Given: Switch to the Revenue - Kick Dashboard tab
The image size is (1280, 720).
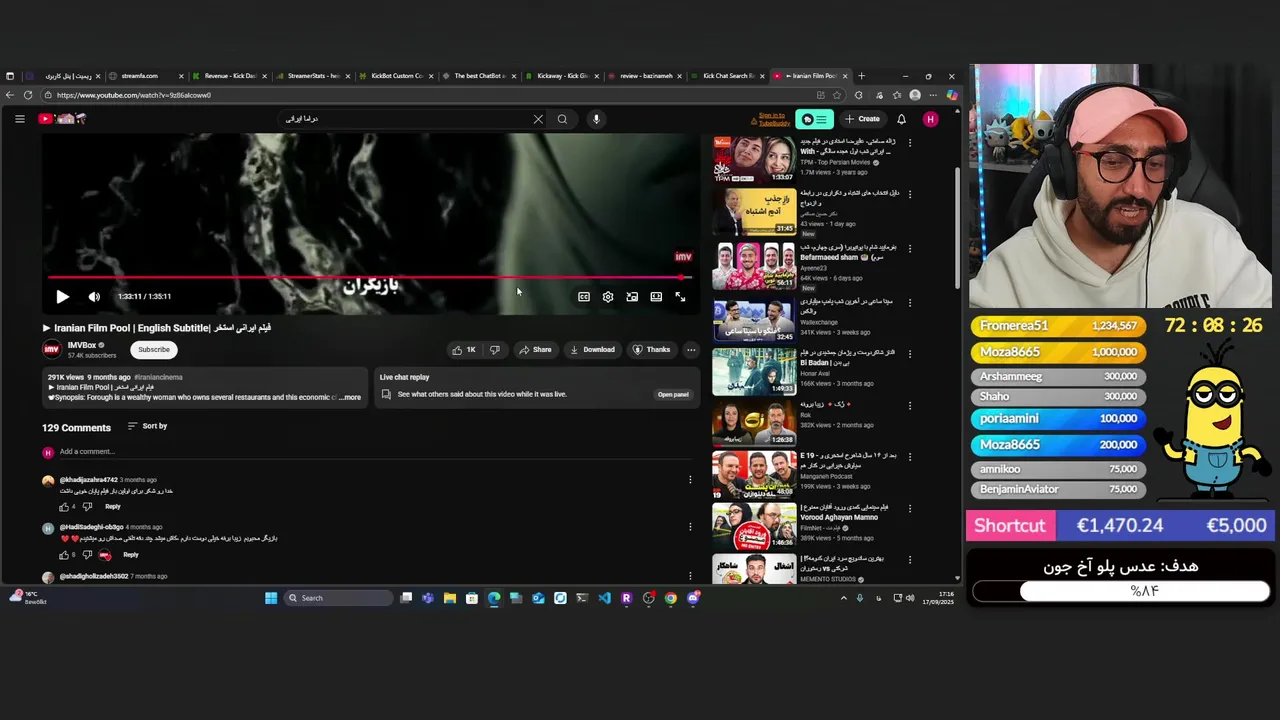Looking at the screenshot, I should coord(230,76).
